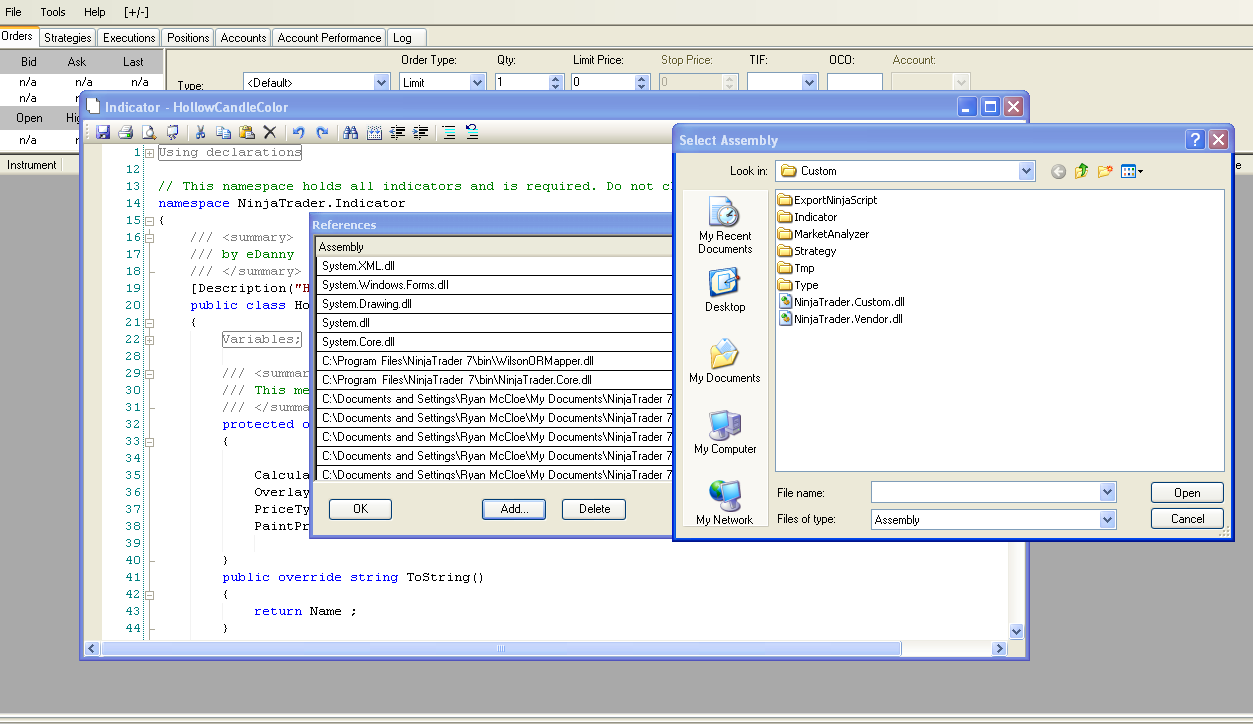
Task: Switch to the Accounts tab
Action: 244,38
